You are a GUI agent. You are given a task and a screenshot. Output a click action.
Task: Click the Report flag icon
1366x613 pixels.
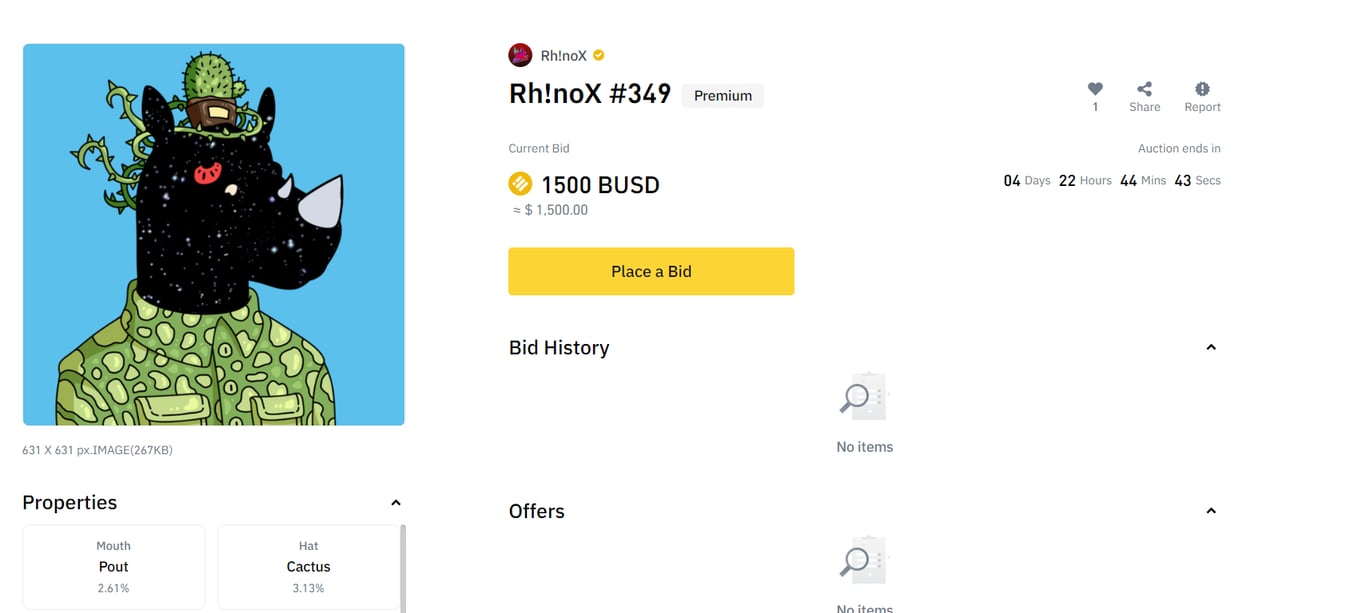pyautogui.click(x=1202, y=89)
